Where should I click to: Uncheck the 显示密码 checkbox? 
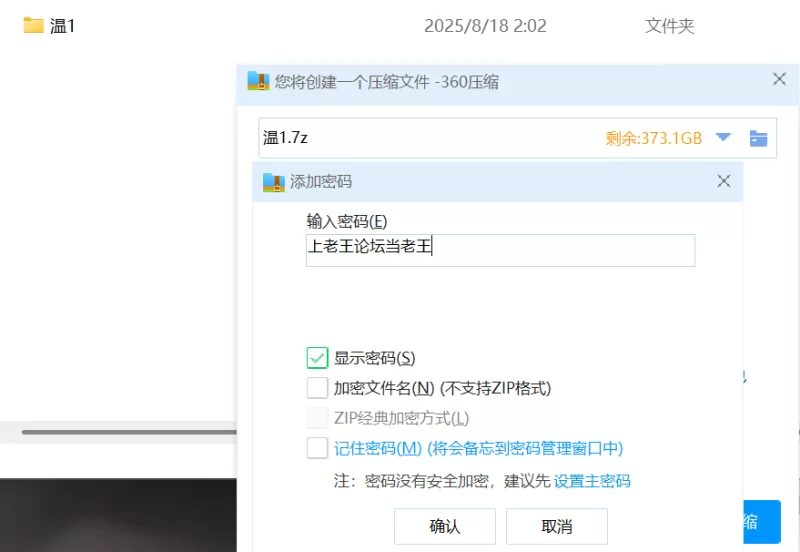tap(317, 358)
